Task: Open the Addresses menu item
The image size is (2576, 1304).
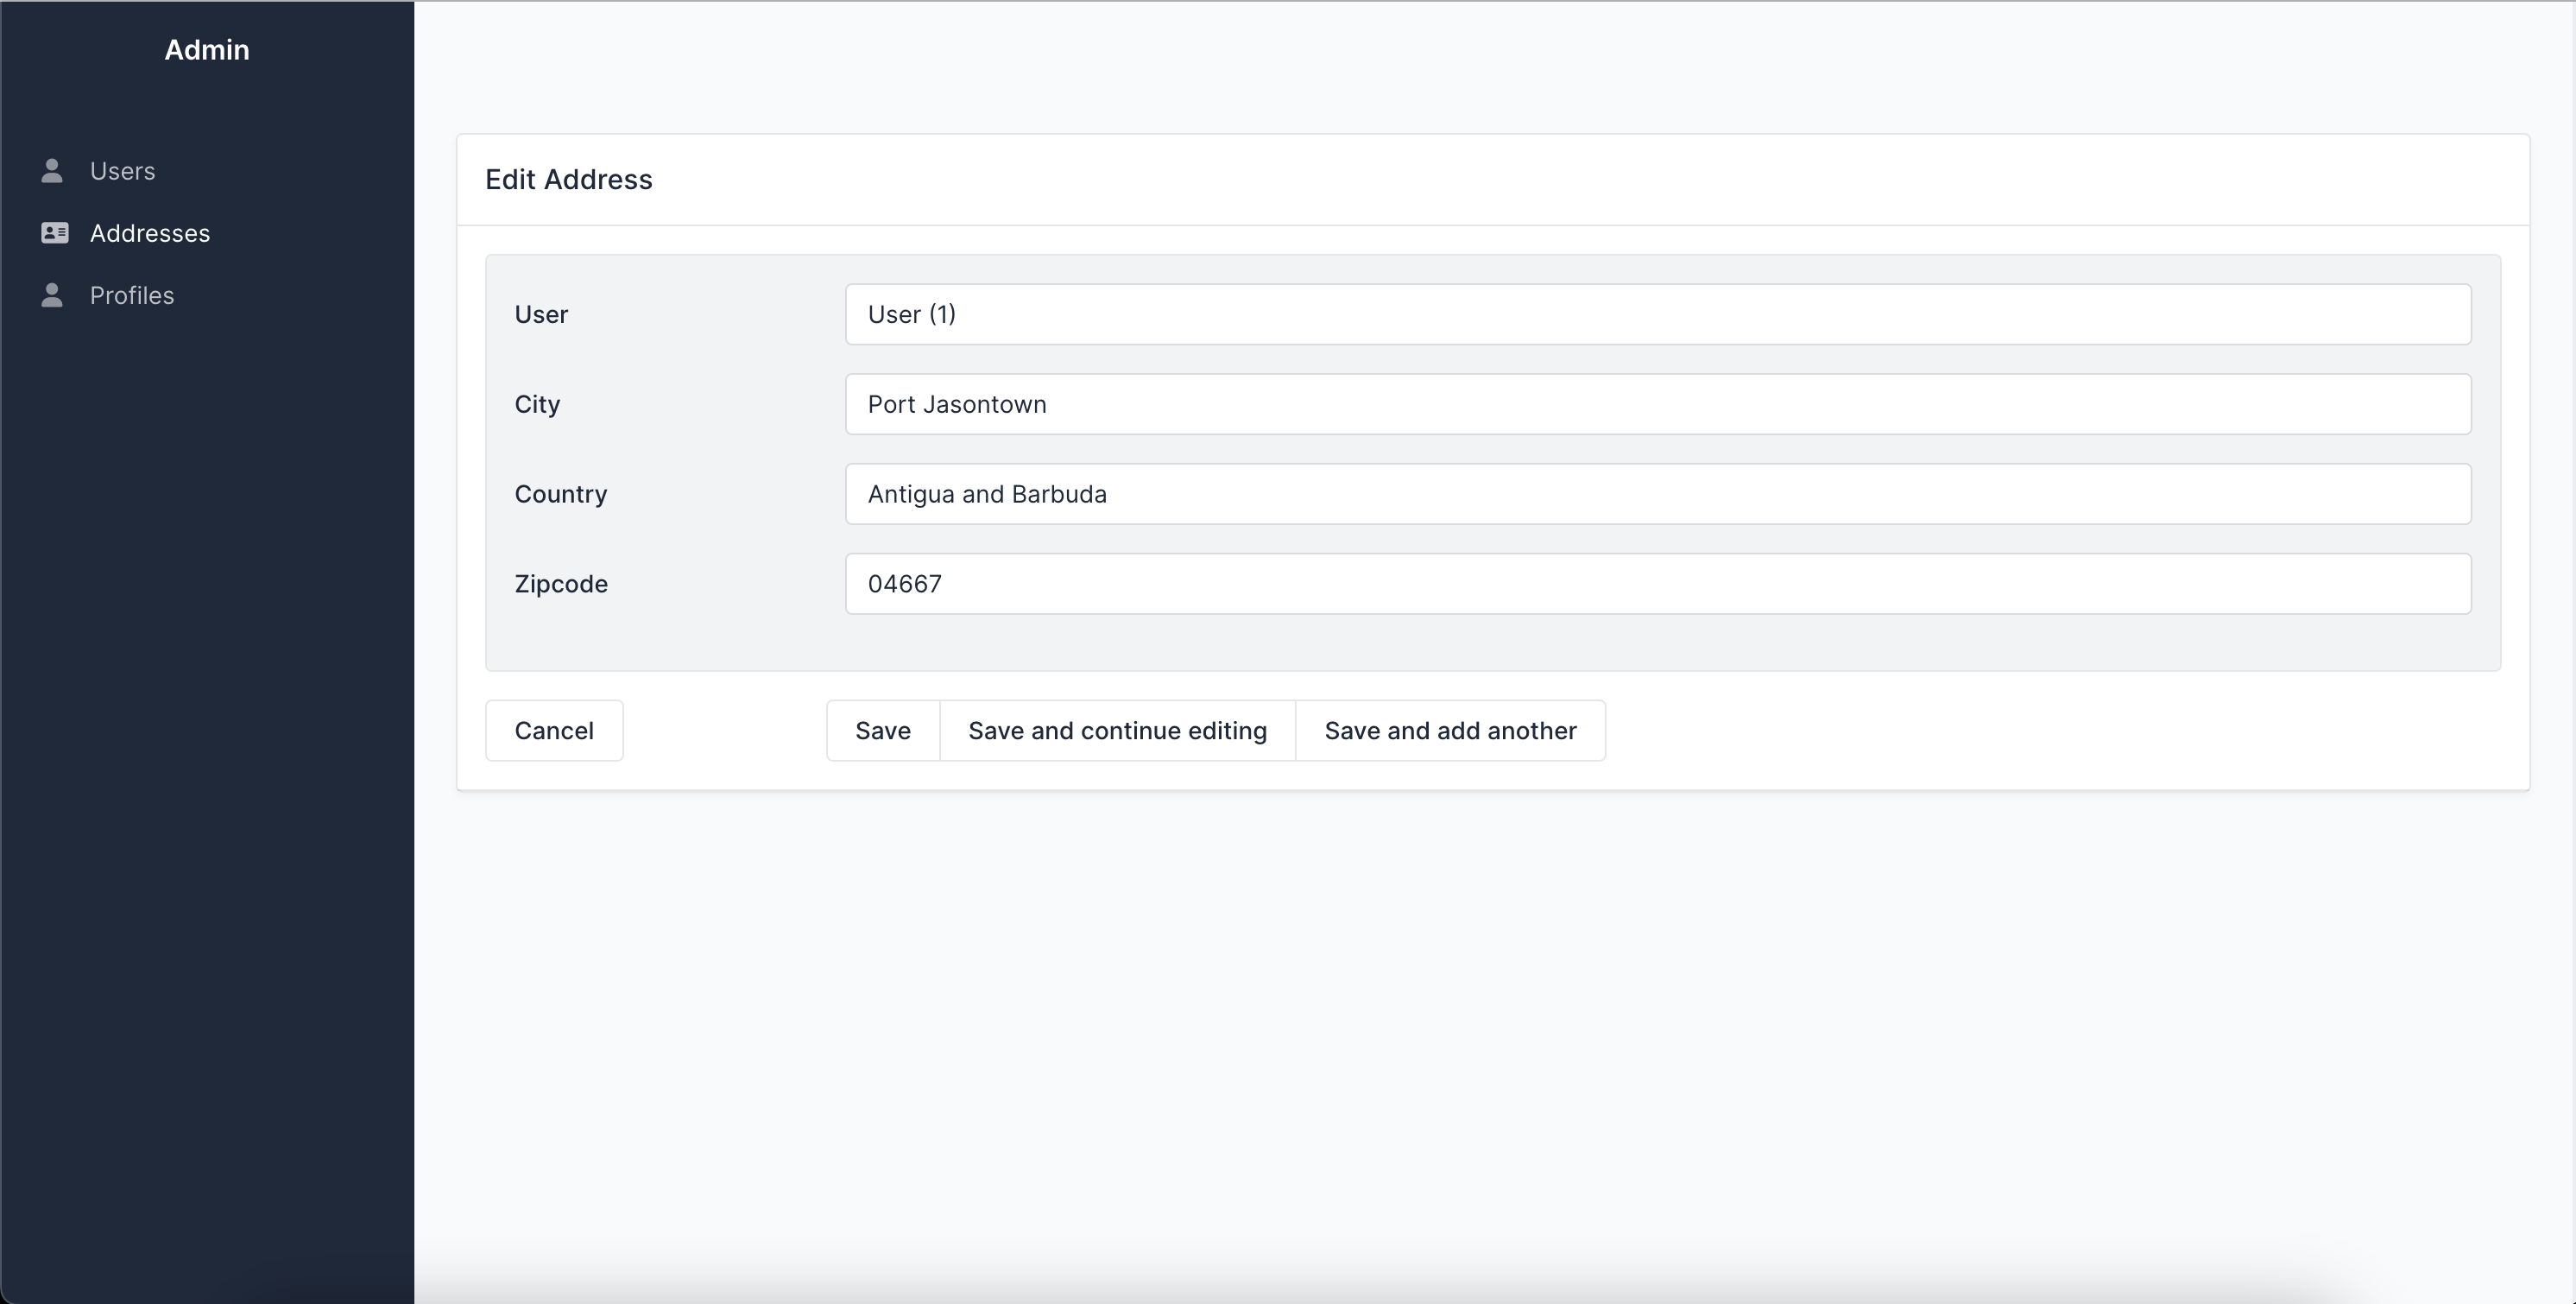Action: [149, 233]
